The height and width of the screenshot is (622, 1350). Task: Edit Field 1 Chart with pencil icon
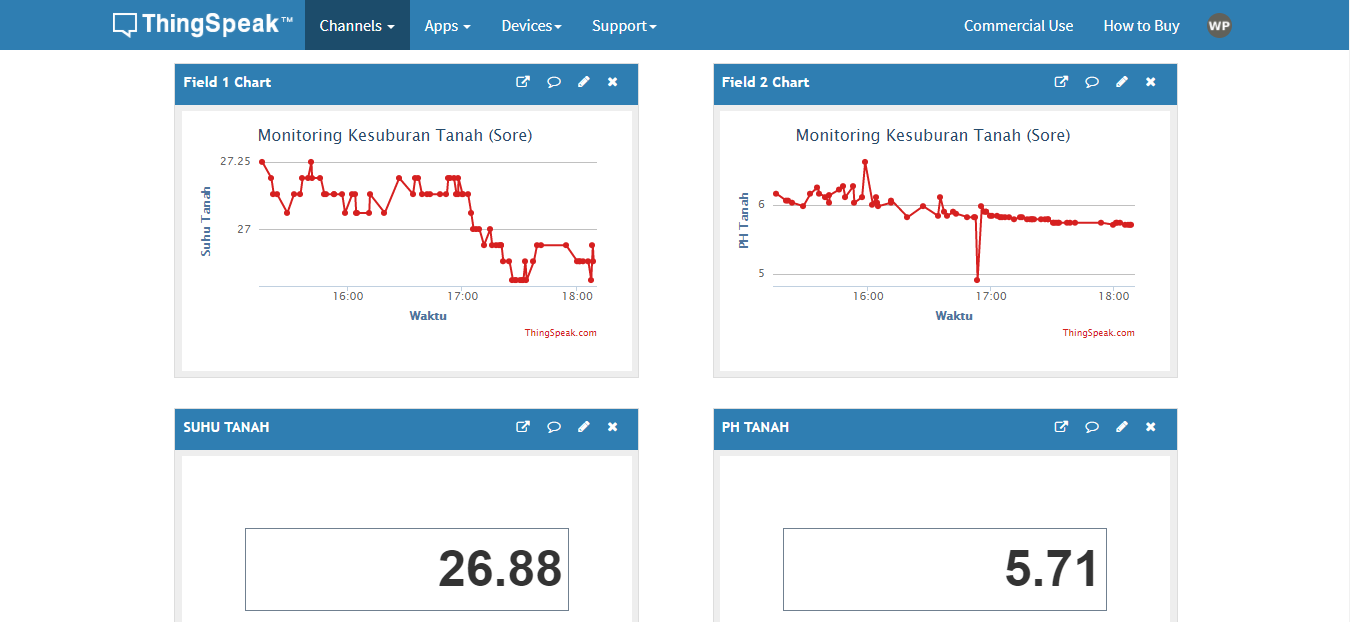point(583,82)
